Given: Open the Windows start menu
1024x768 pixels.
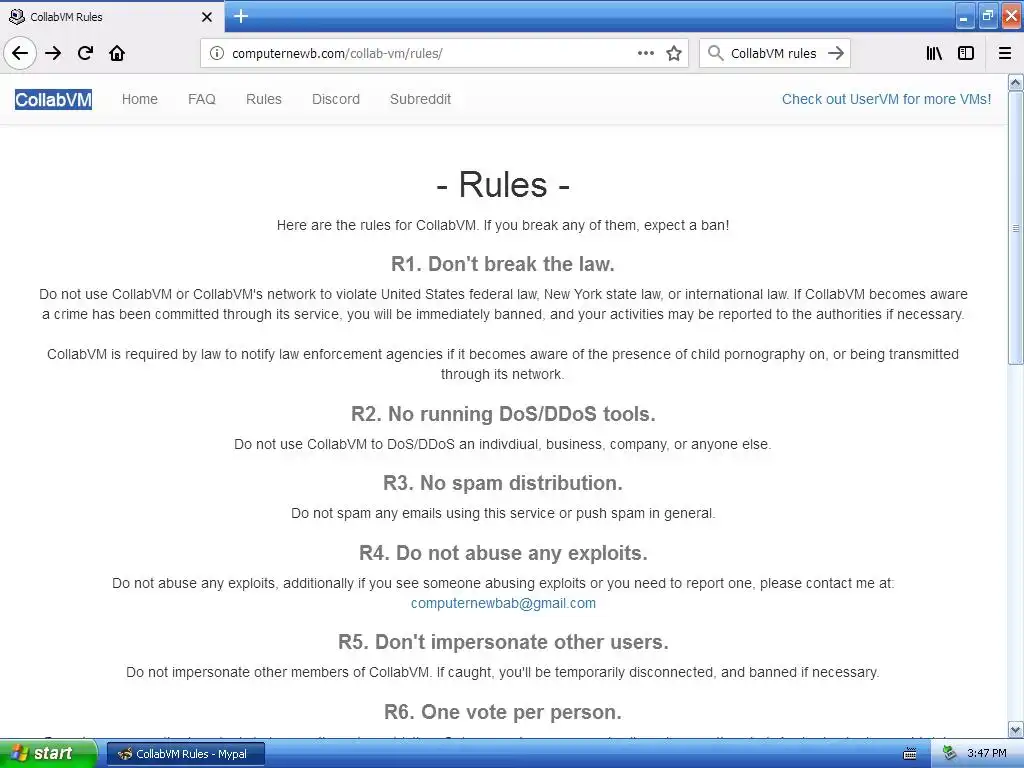Looking at the screenshot, I should click(x=48, y=754).
